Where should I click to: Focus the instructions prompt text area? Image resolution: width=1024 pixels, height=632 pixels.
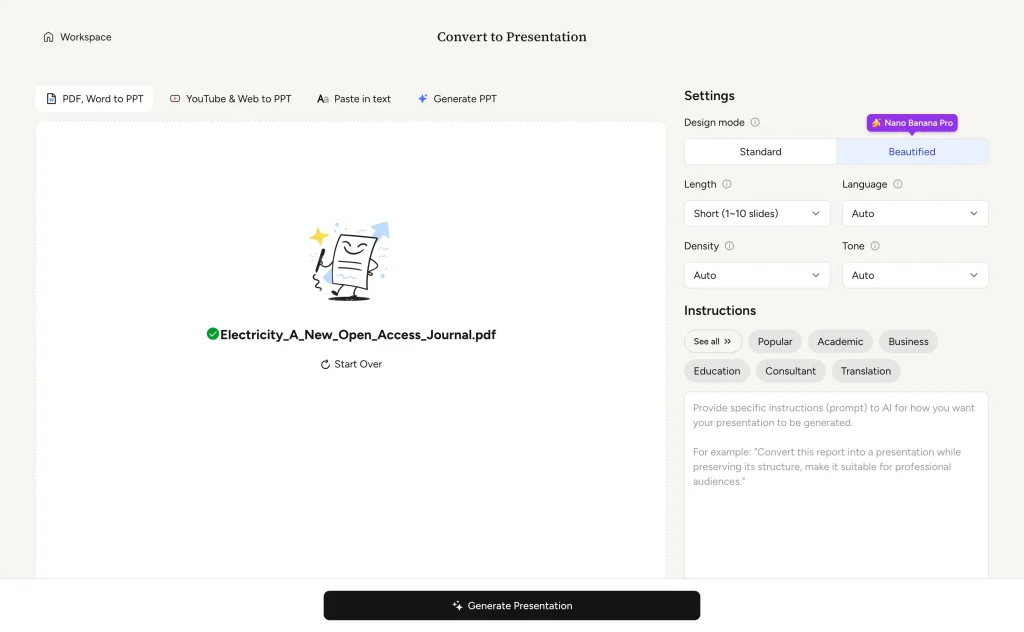tap(836, 484)
